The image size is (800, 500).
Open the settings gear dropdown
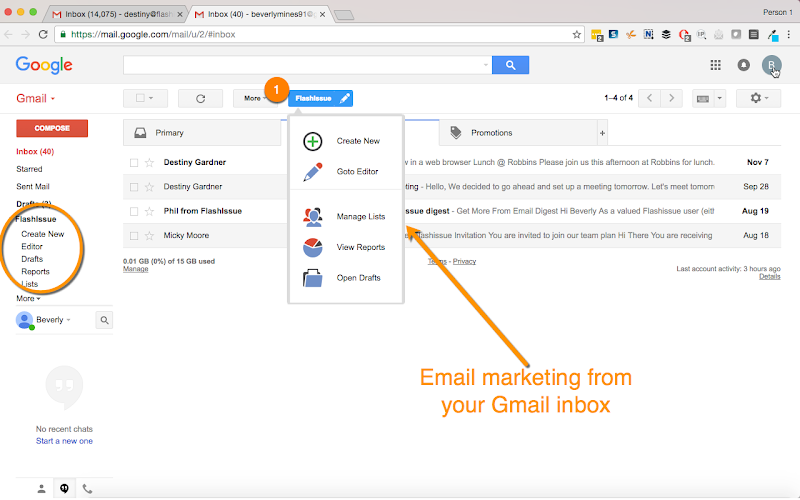click(758, 98)
